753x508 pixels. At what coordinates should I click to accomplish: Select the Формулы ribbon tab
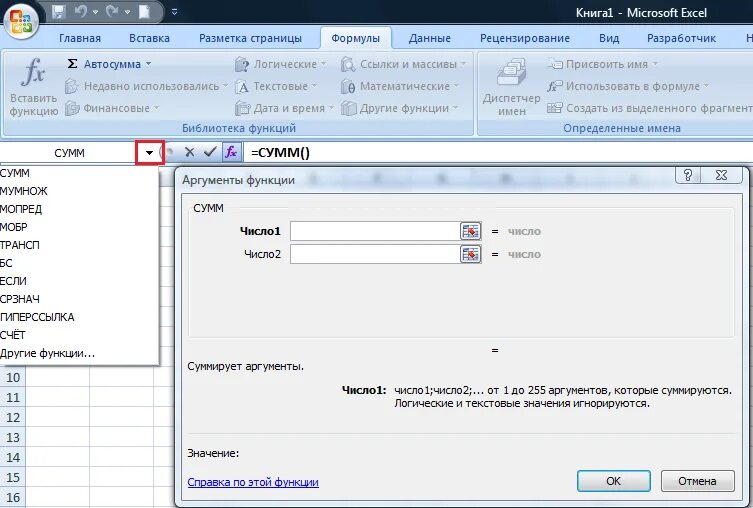(x=355, y=38)
